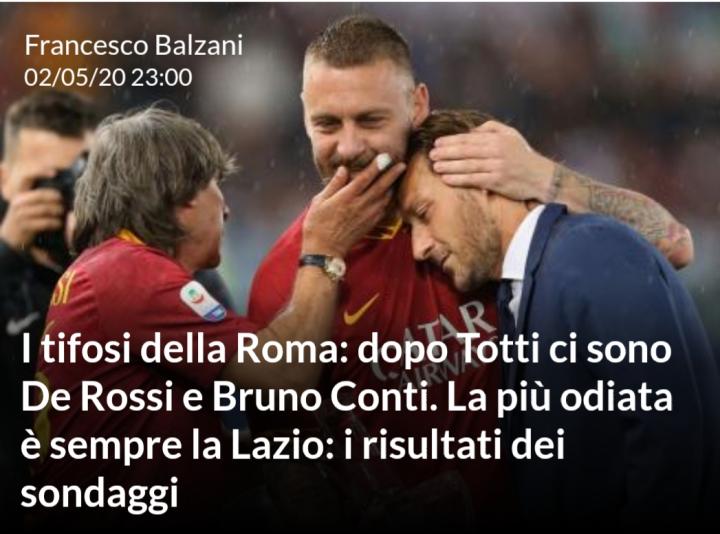Click the word "Lazio" in the headline
The image size is (720, 534).
275,445
